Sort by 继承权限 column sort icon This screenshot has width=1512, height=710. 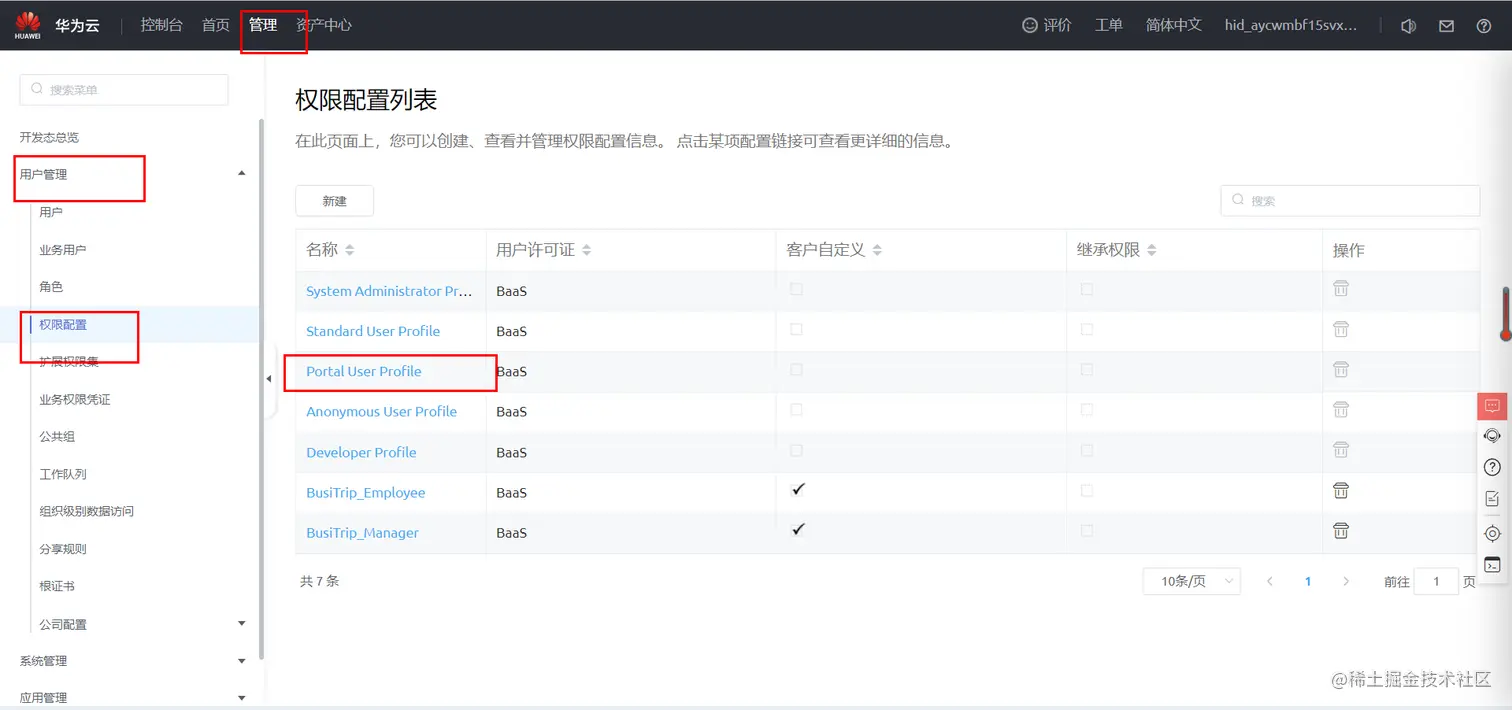[x=1151, y=251]
